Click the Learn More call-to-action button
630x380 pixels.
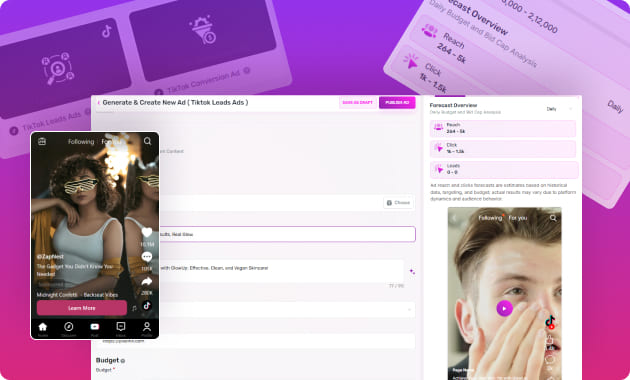click(x=82, y=308)
